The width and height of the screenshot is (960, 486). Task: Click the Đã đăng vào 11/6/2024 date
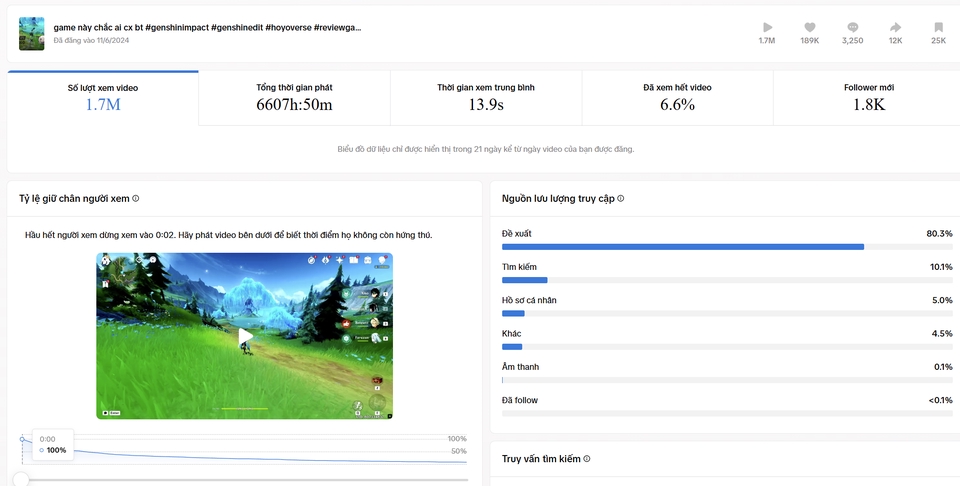coord(91,40)
